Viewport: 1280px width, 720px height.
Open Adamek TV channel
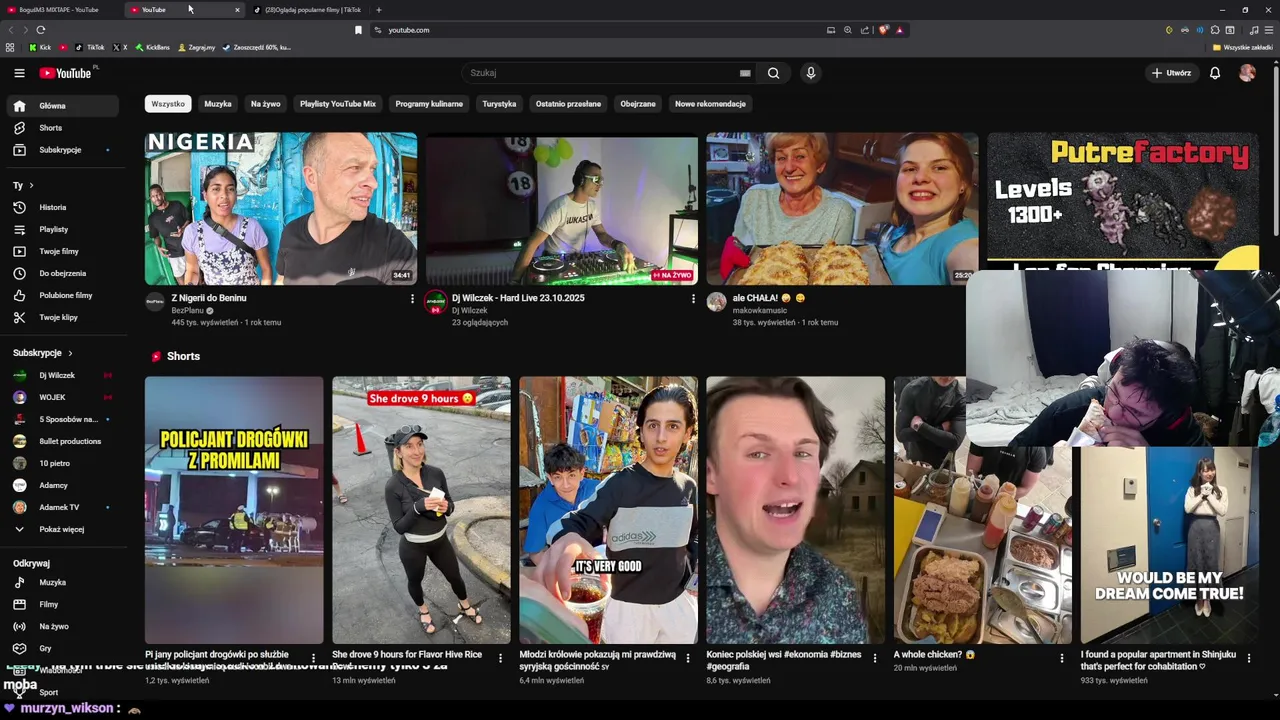[62, 508]
